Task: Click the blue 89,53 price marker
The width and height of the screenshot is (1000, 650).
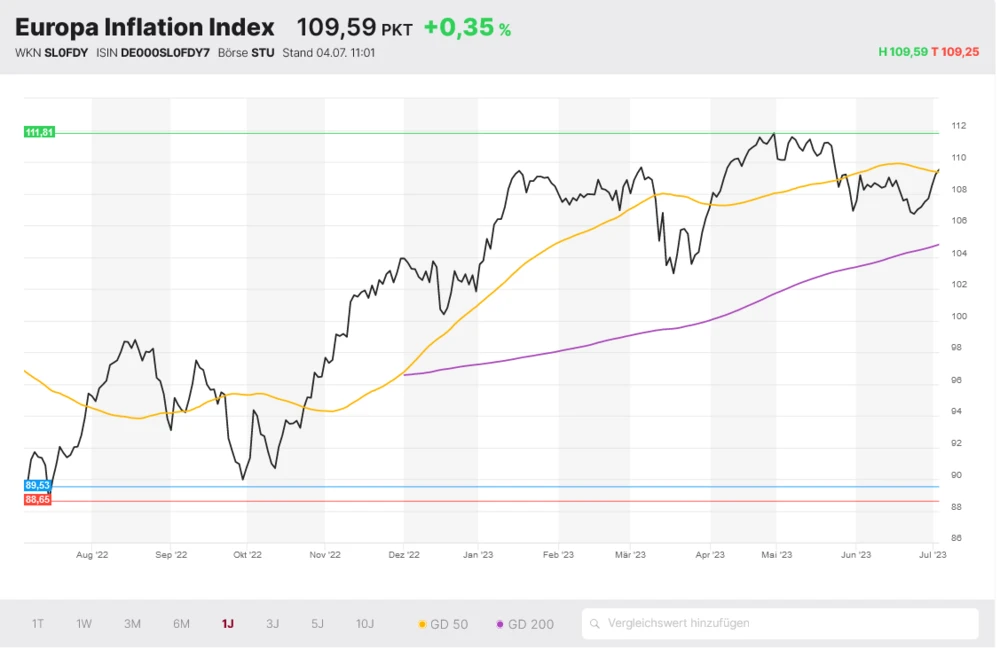Action: 37,485
